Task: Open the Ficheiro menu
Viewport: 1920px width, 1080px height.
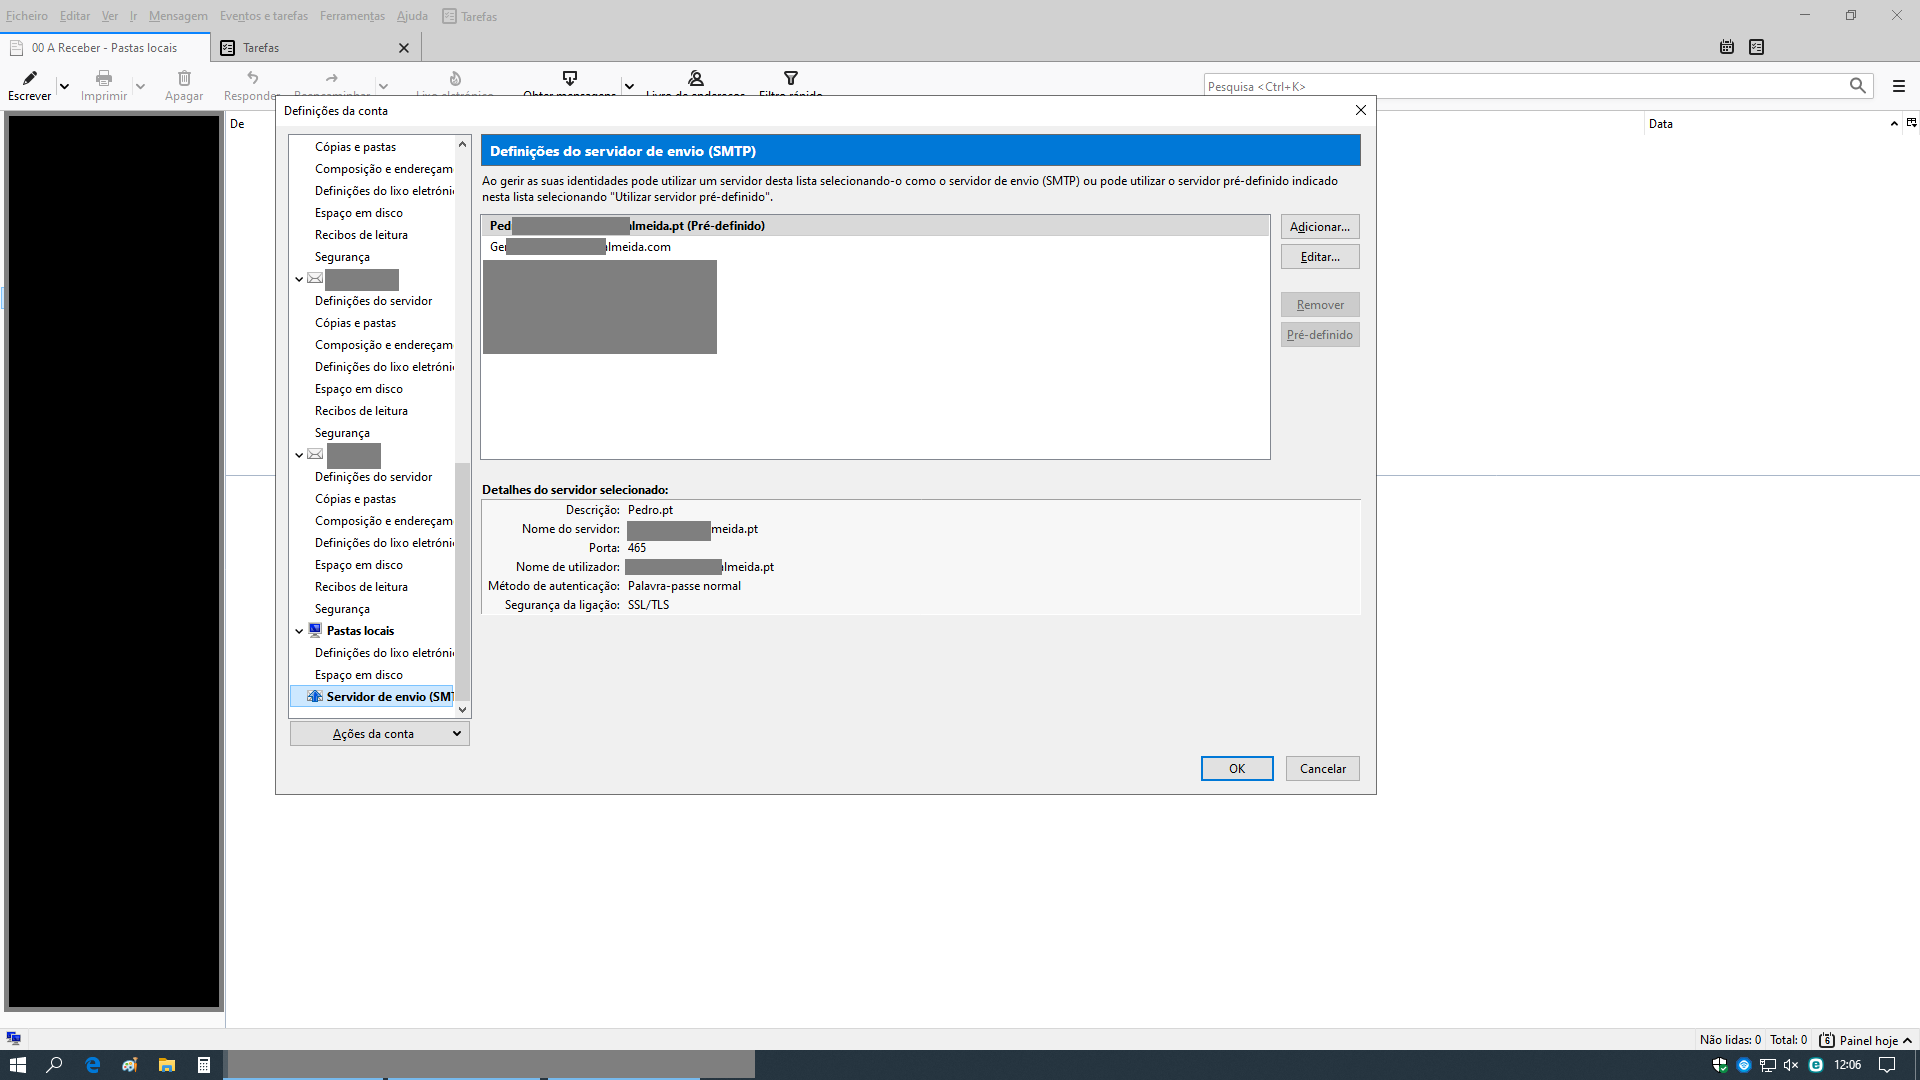Action: (27, 16)
